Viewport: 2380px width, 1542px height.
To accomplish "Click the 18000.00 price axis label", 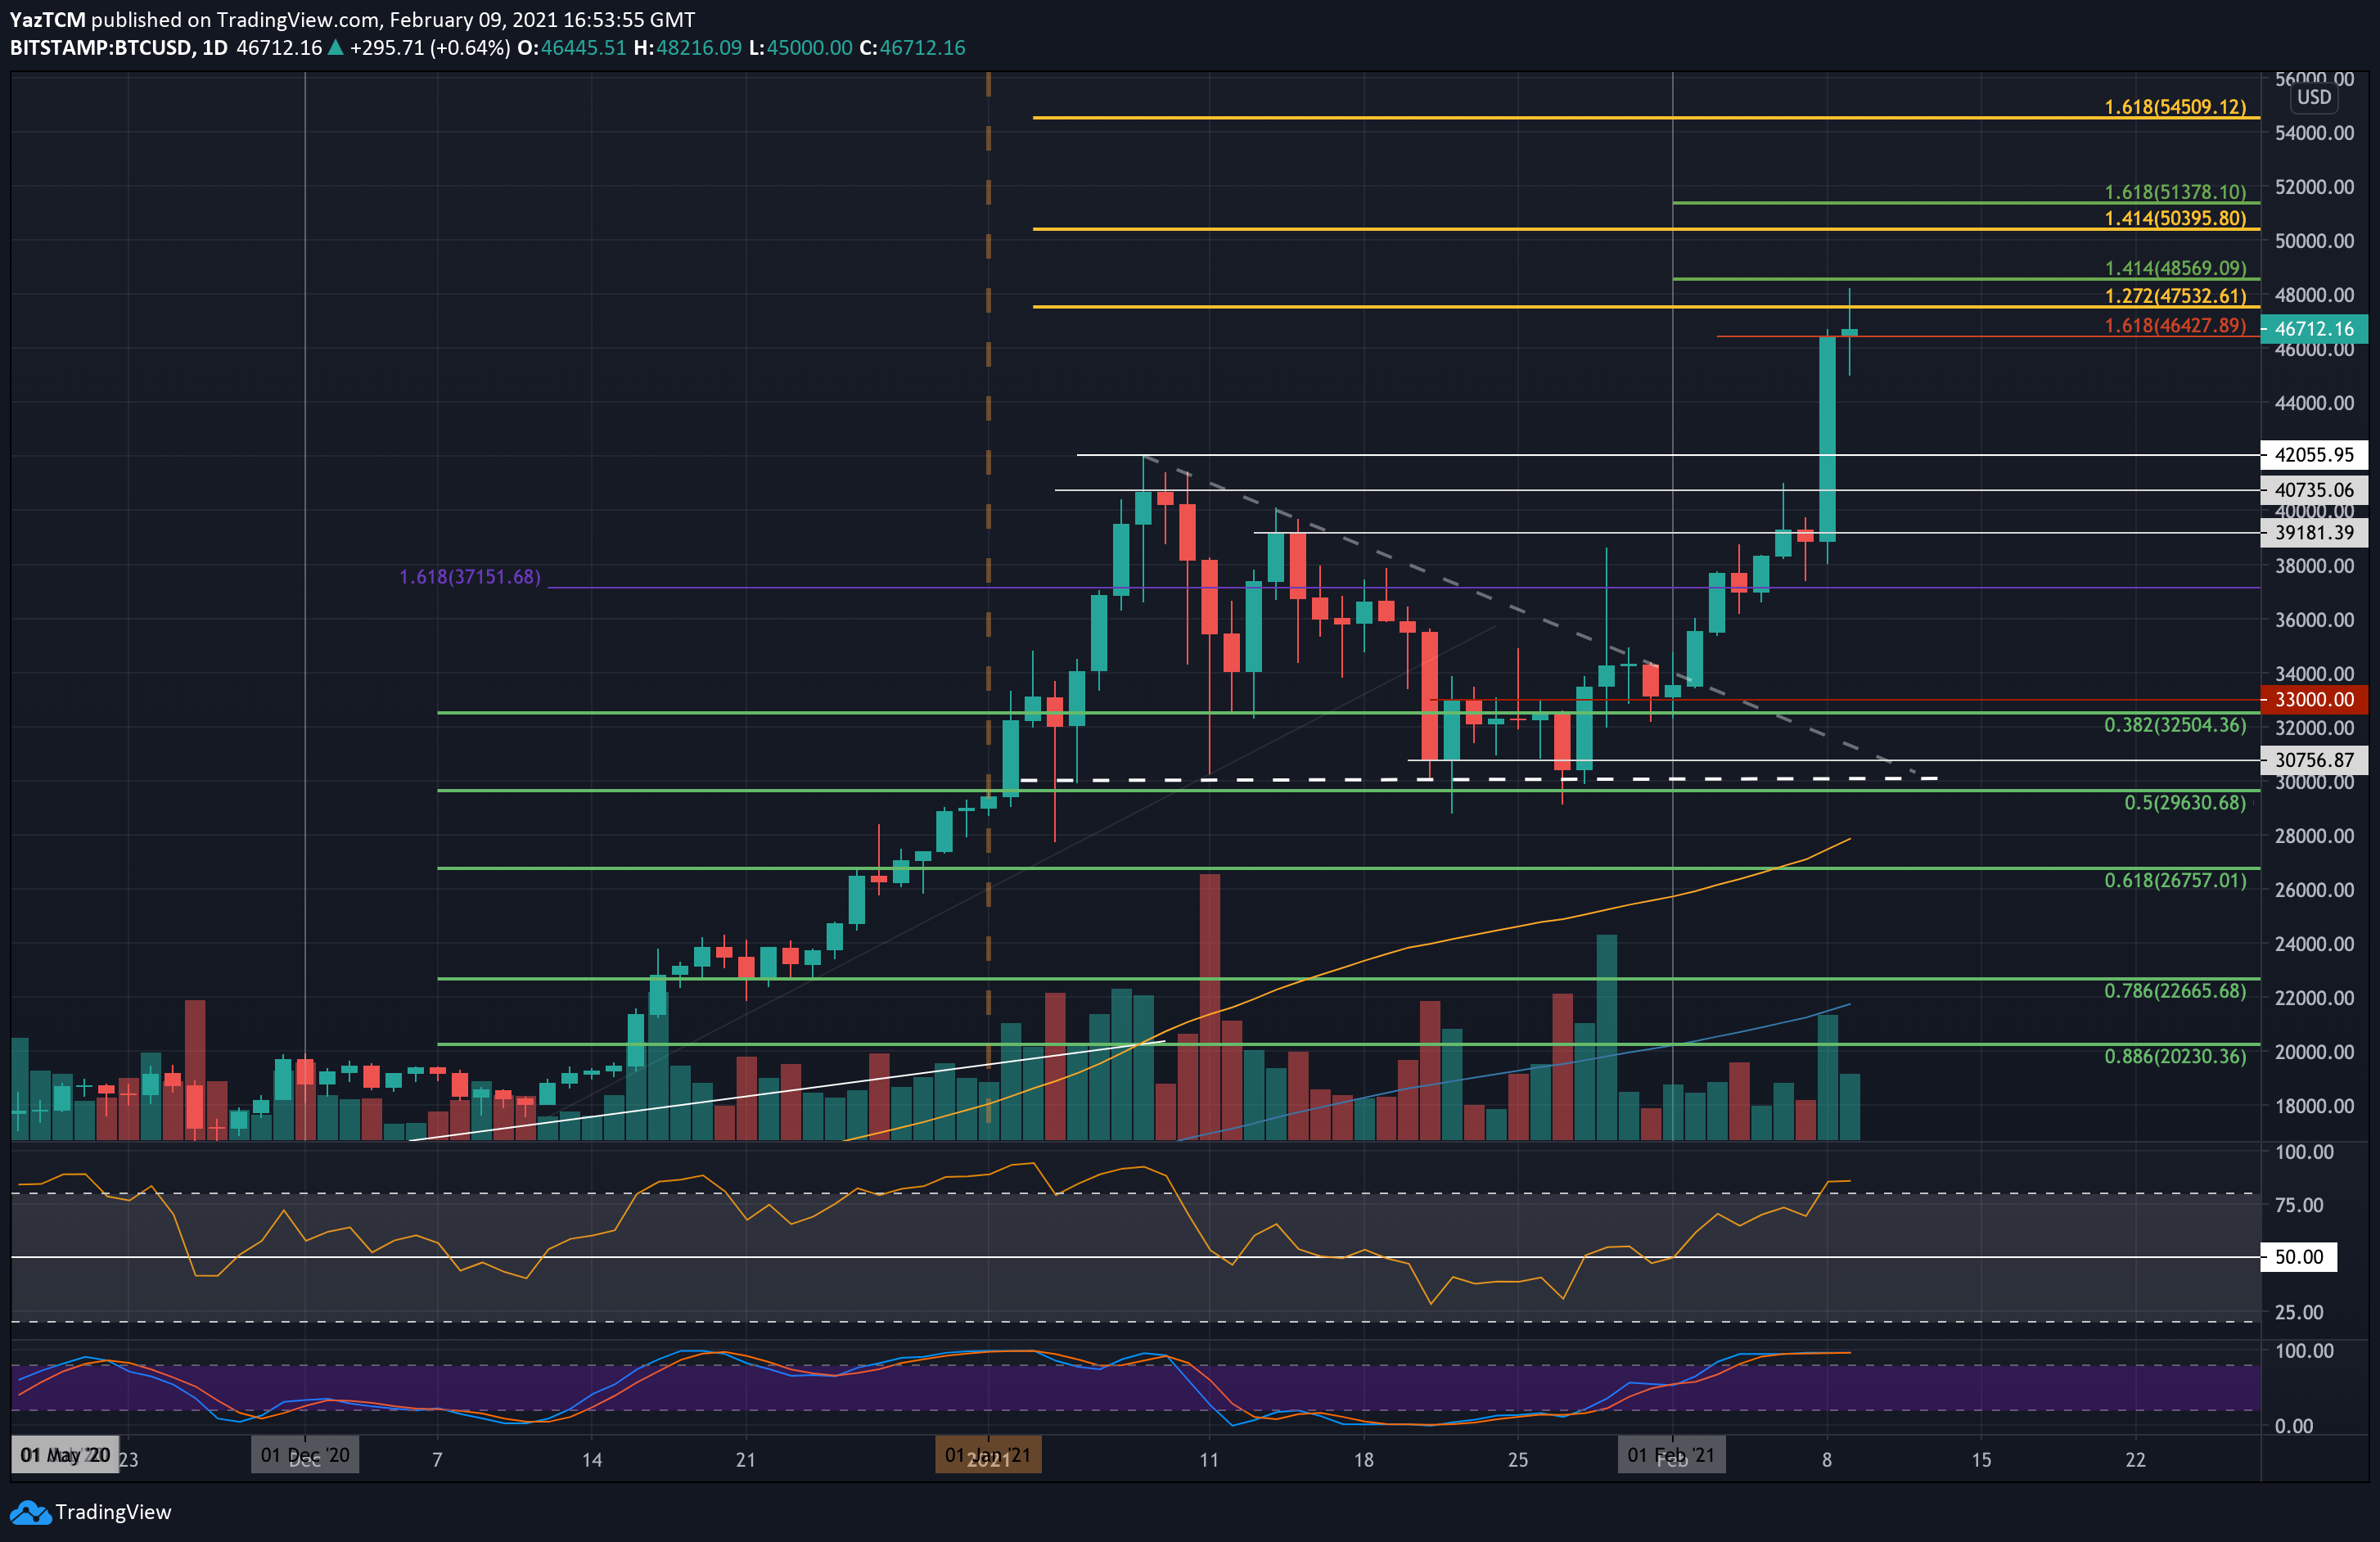I will coord(2314,1105).
